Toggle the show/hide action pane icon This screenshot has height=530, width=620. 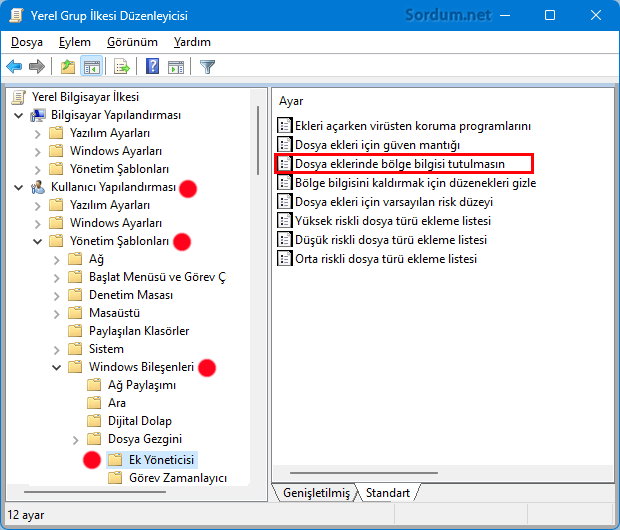[x=176, y=66]
